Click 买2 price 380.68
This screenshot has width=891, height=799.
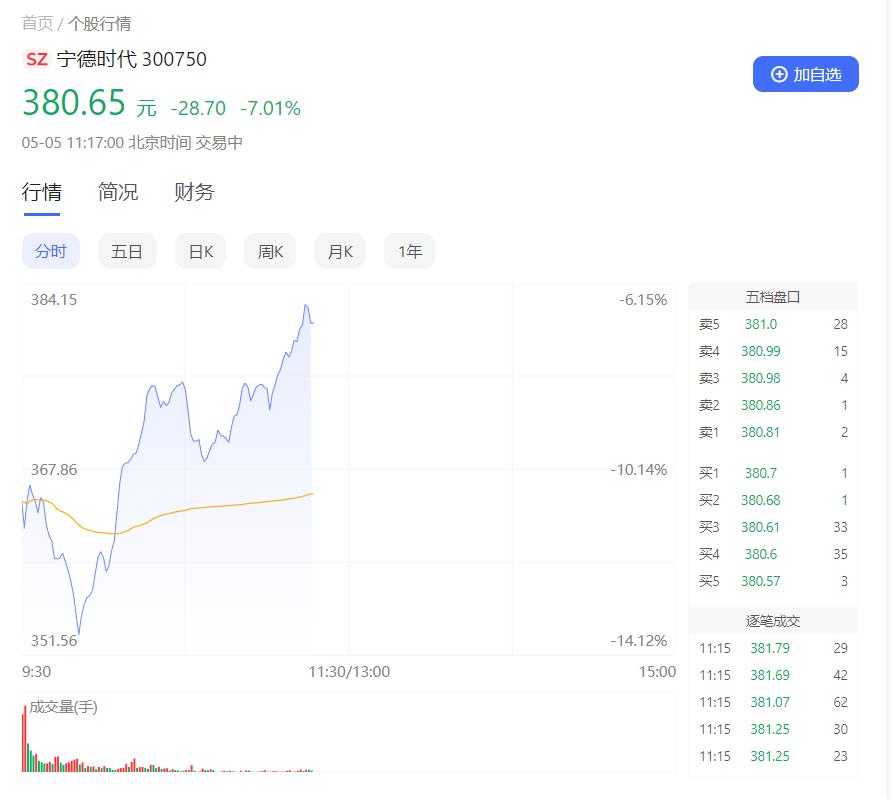(761, 500)
